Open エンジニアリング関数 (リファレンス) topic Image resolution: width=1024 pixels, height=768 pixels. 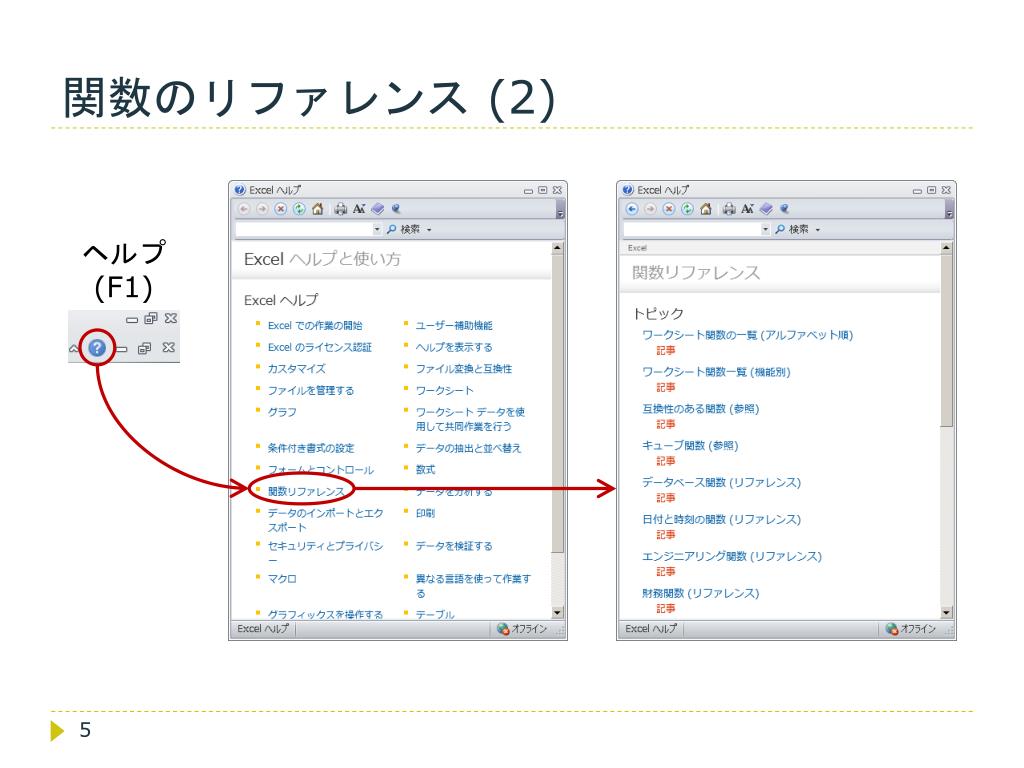731,556
